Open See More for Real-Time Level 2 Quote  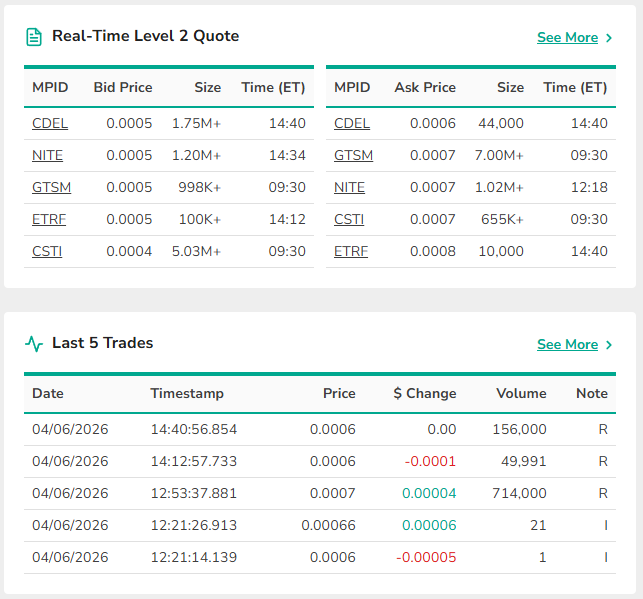[x=567, y=37]
